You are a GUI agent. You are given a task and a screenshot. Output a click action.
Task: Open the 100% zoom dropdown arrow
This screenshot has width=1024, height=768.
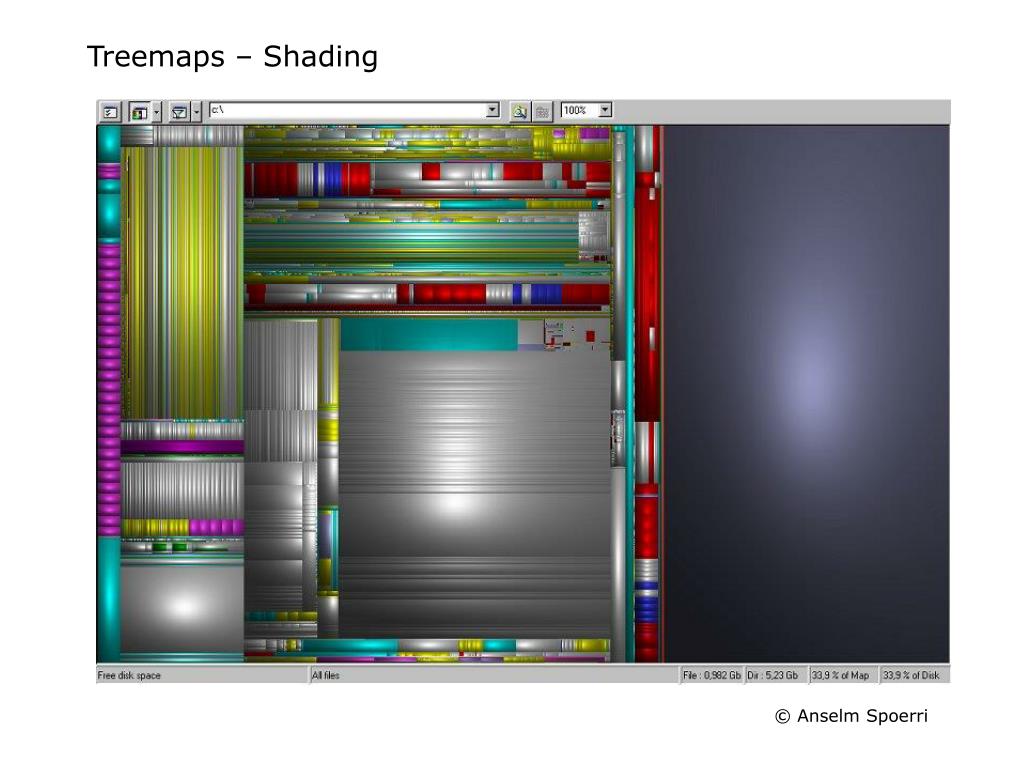point(605,110)
